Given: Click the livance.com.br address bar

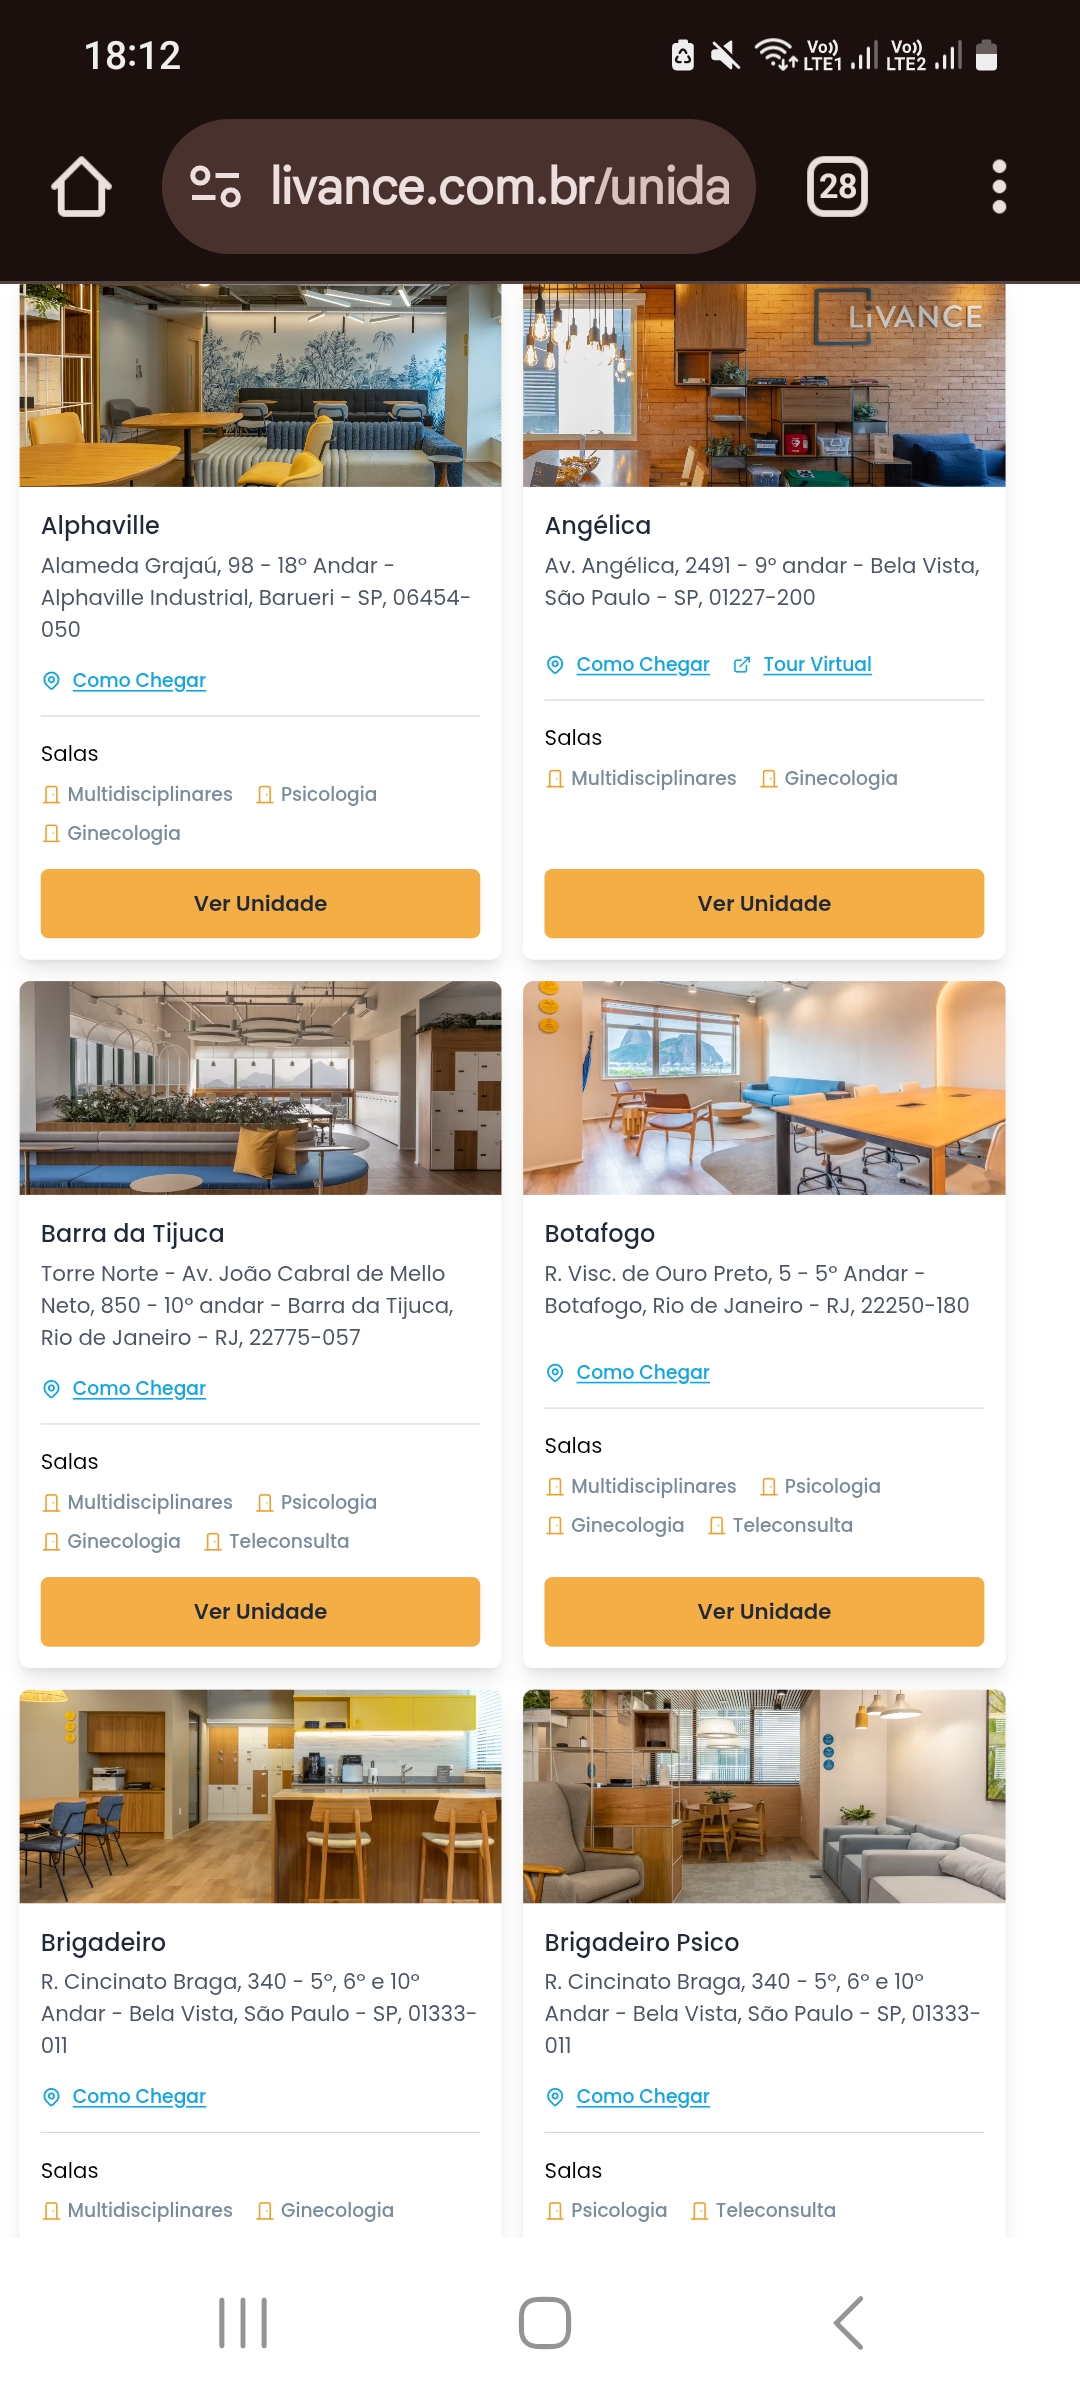Looking at the screenshot, I should tap(459, 187).
